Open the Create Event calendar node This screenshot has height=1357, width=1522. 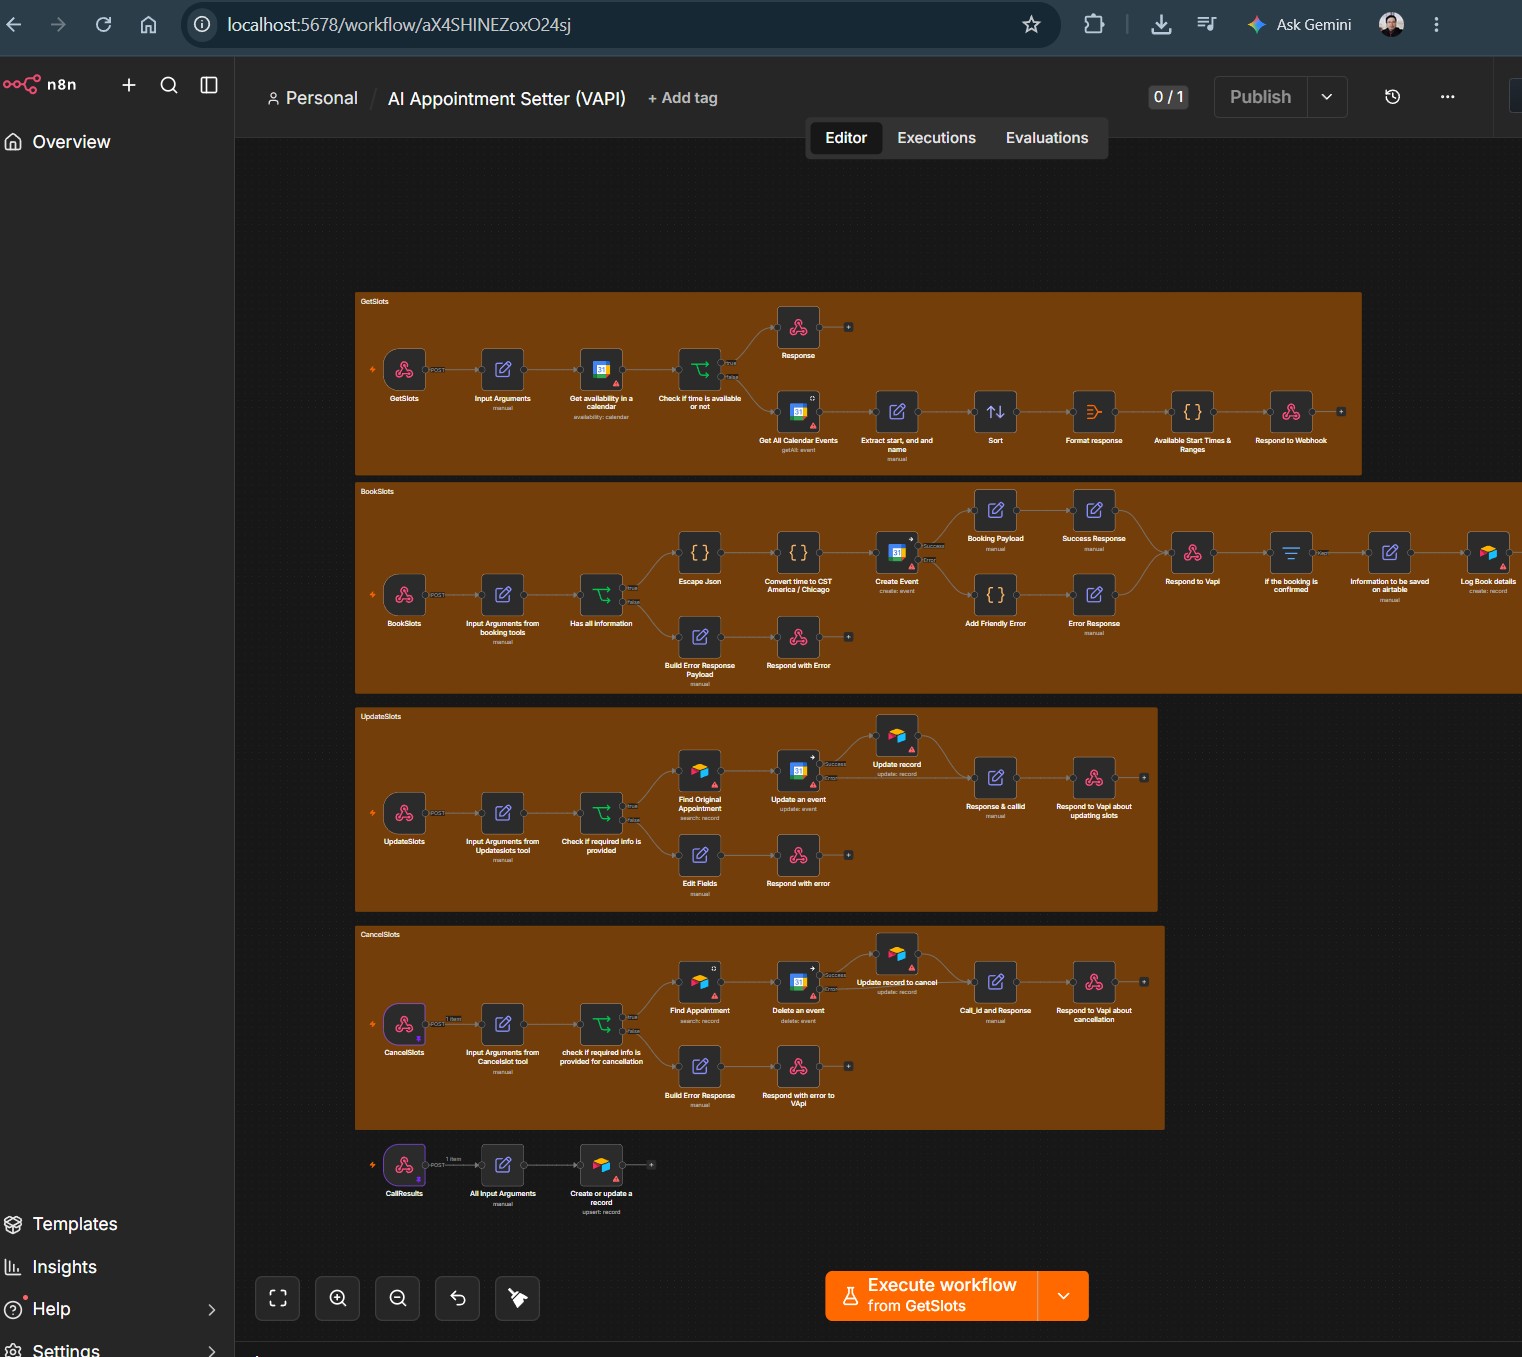(x=897, y=553)
